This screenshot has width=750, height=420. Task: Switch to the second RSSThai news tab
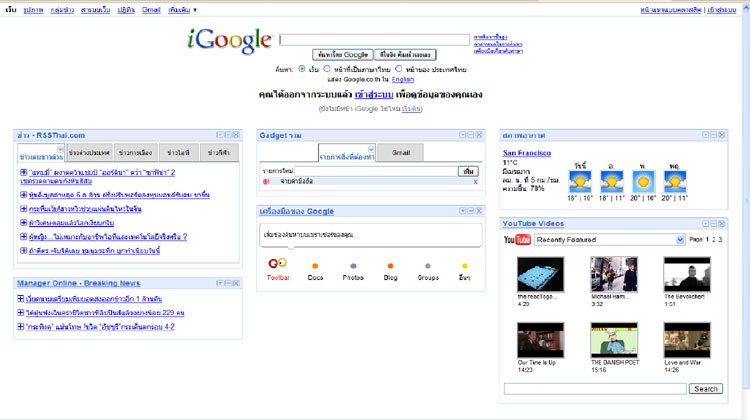(89, 153)
